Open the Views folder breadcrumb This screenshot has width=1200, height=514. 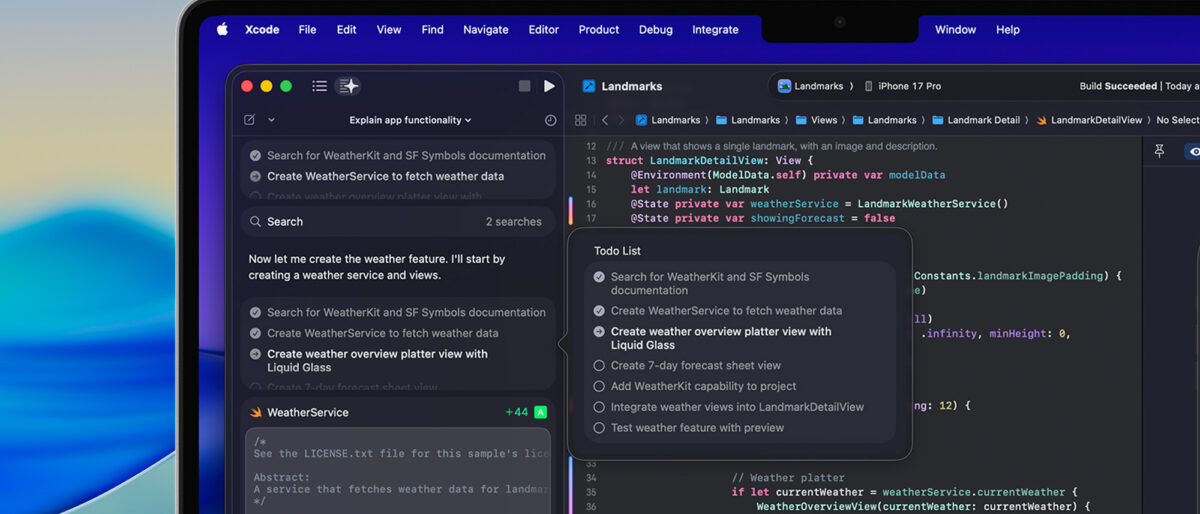click(816, 120)
